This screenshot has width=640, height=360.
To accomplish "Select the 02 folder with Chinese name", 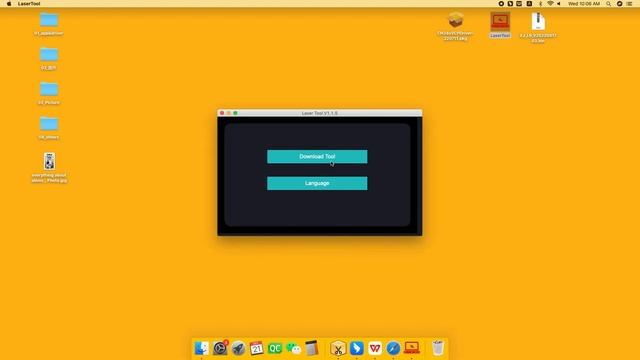I will 49,58.
